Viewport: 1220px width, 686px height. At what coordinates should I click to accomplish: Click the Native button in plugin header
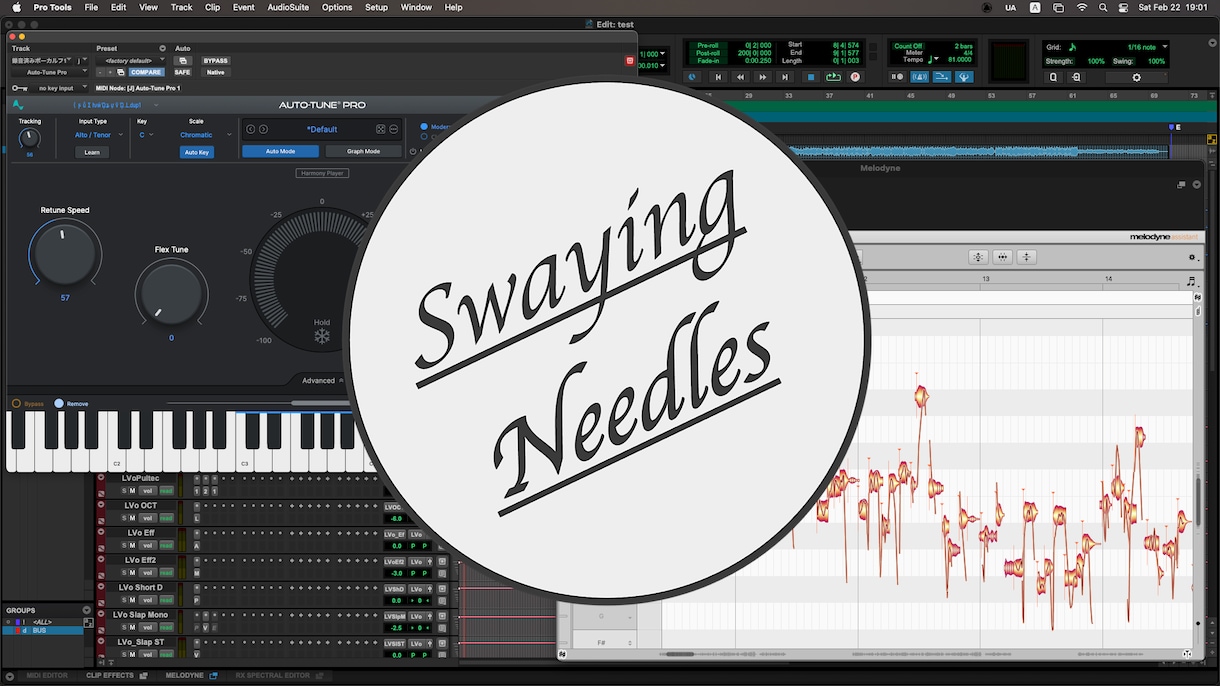(216, 72)
